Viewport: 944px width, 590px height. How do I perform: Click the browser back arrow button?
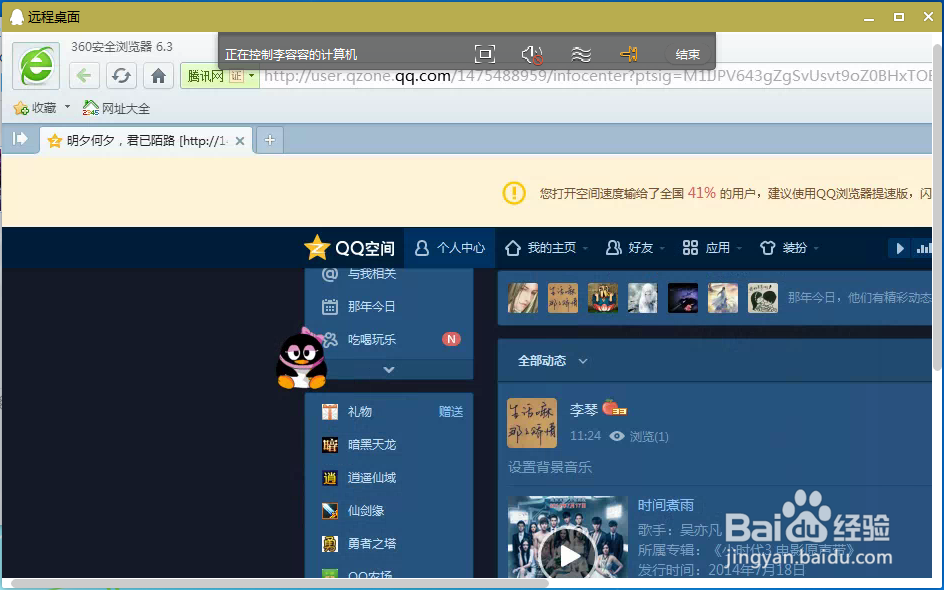coord(84,76)
